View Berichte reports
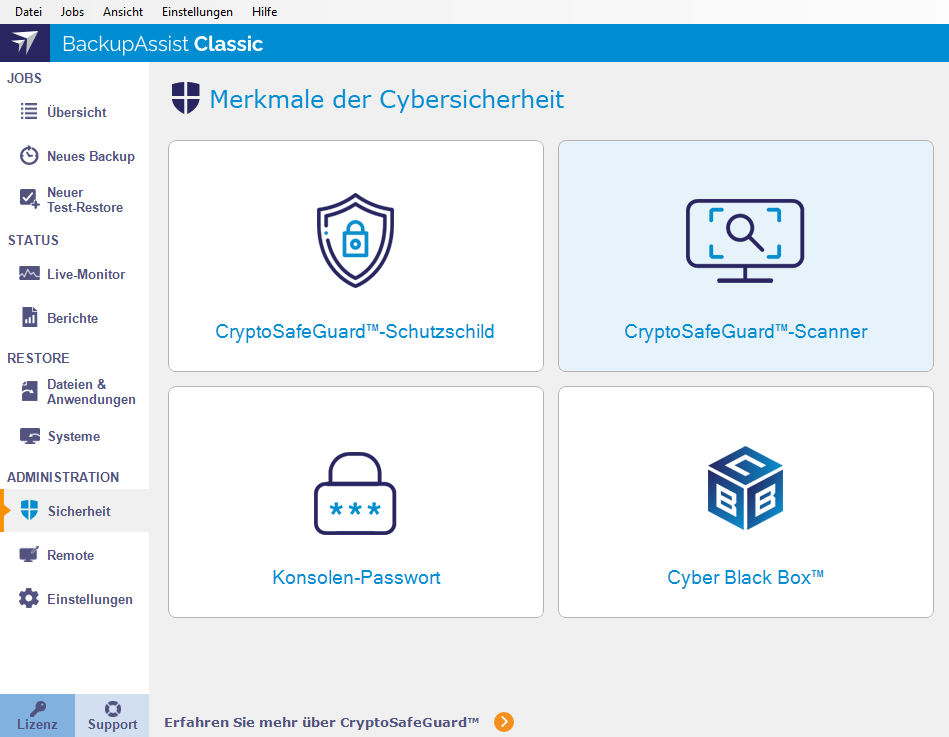This screenshot has width=949, height=737. click(75, 318)
